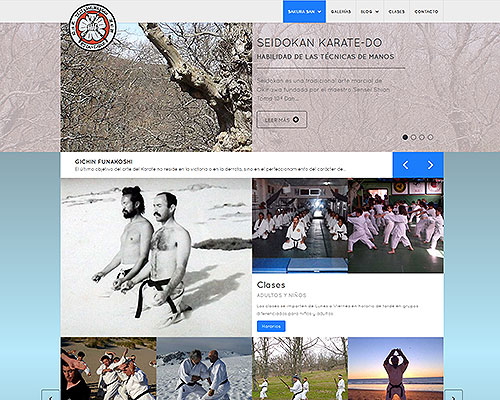Go to previous gallery photo at bottom left
The height and width of the screenshot is (400, 500).
click(51, 395)
